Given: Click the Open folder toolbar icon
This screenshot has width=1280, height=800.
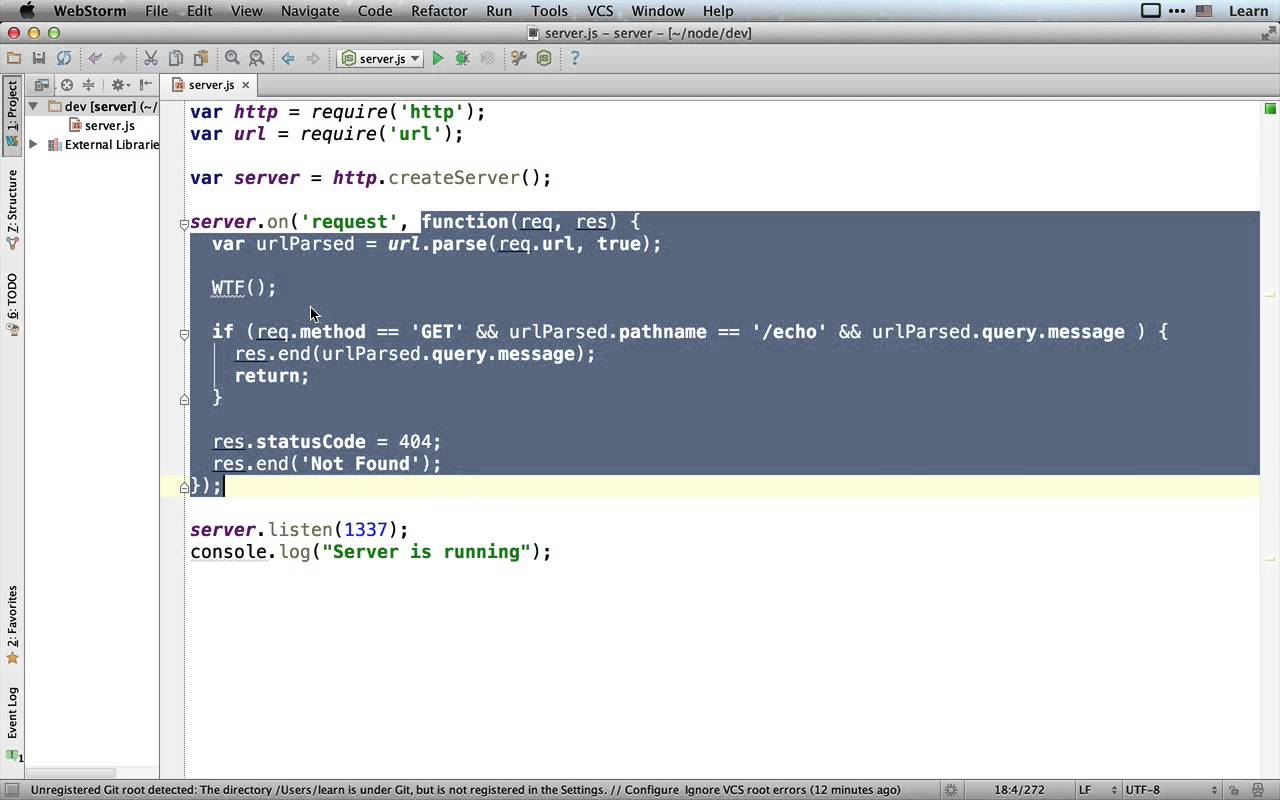Looking at the screenshot, I should pos(14,59).
